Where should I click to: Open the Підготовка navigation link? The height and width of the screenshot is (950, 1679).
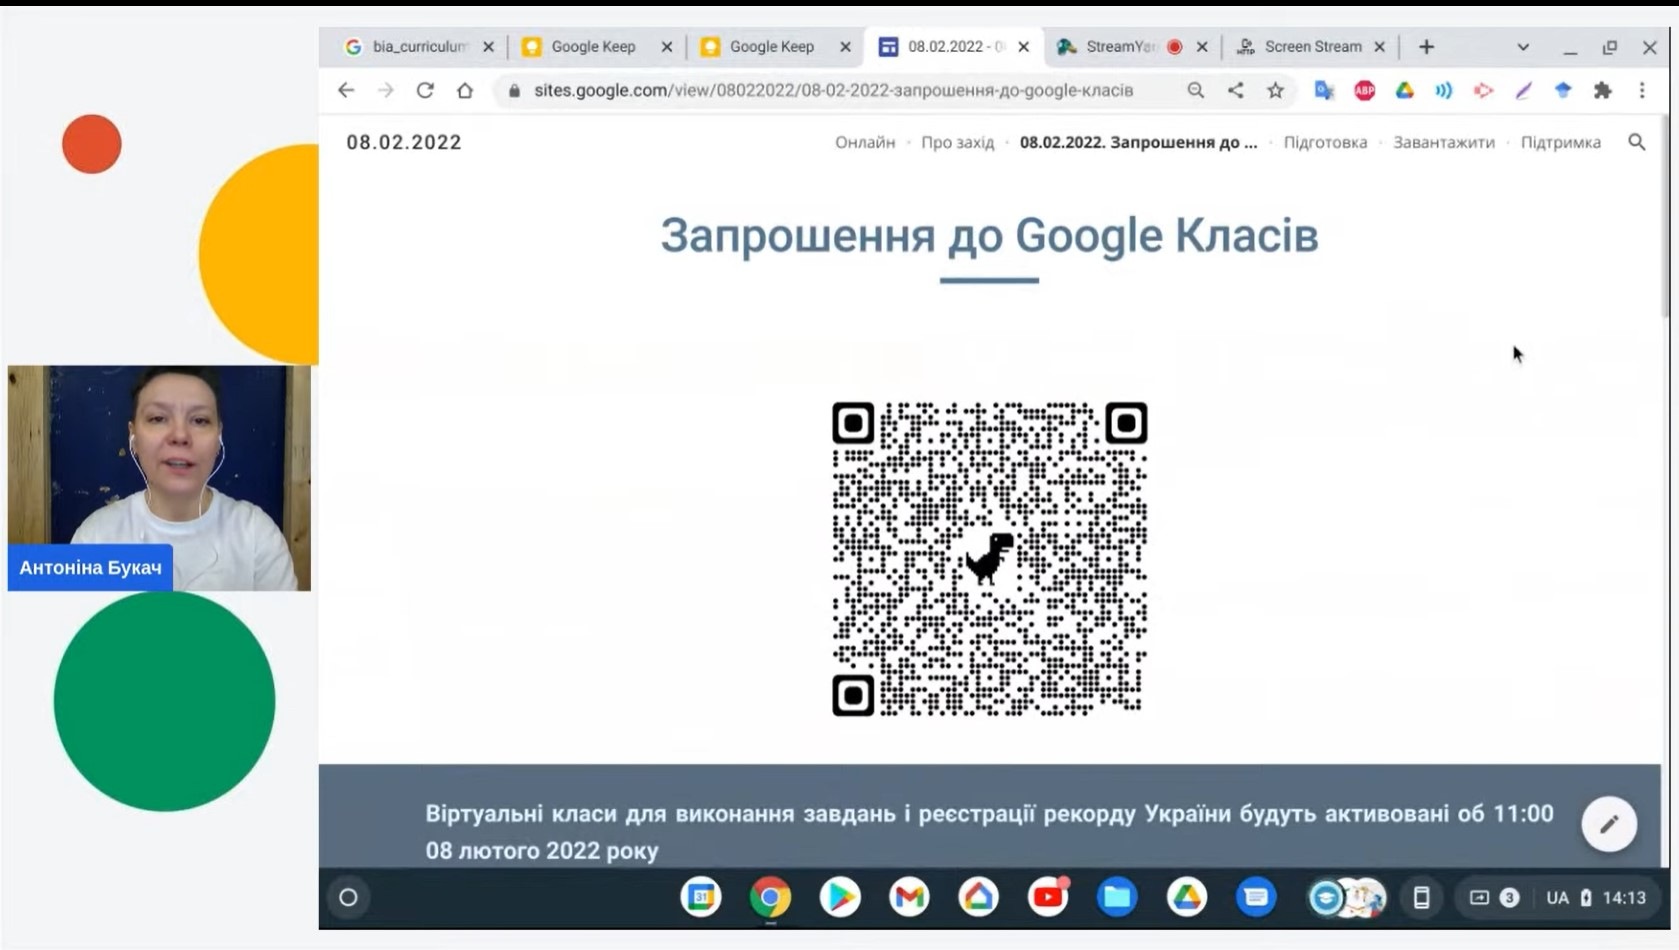click(1325, 142)
